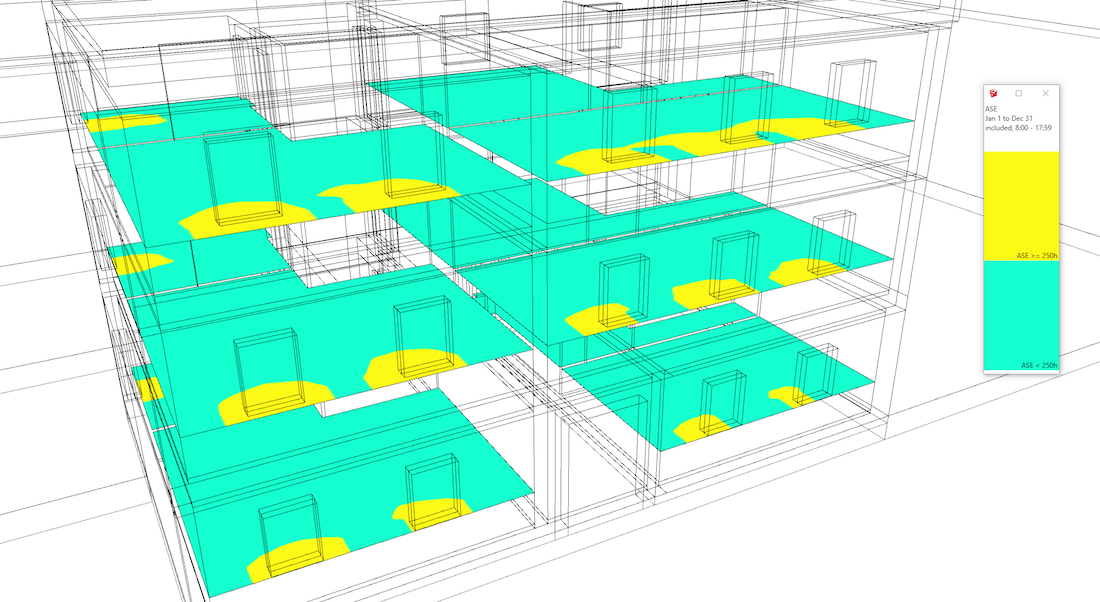Select the 'included, 8:00 - 17:59' text
The width and height of the screenshot is (1100, 602).
[1018, 128]
